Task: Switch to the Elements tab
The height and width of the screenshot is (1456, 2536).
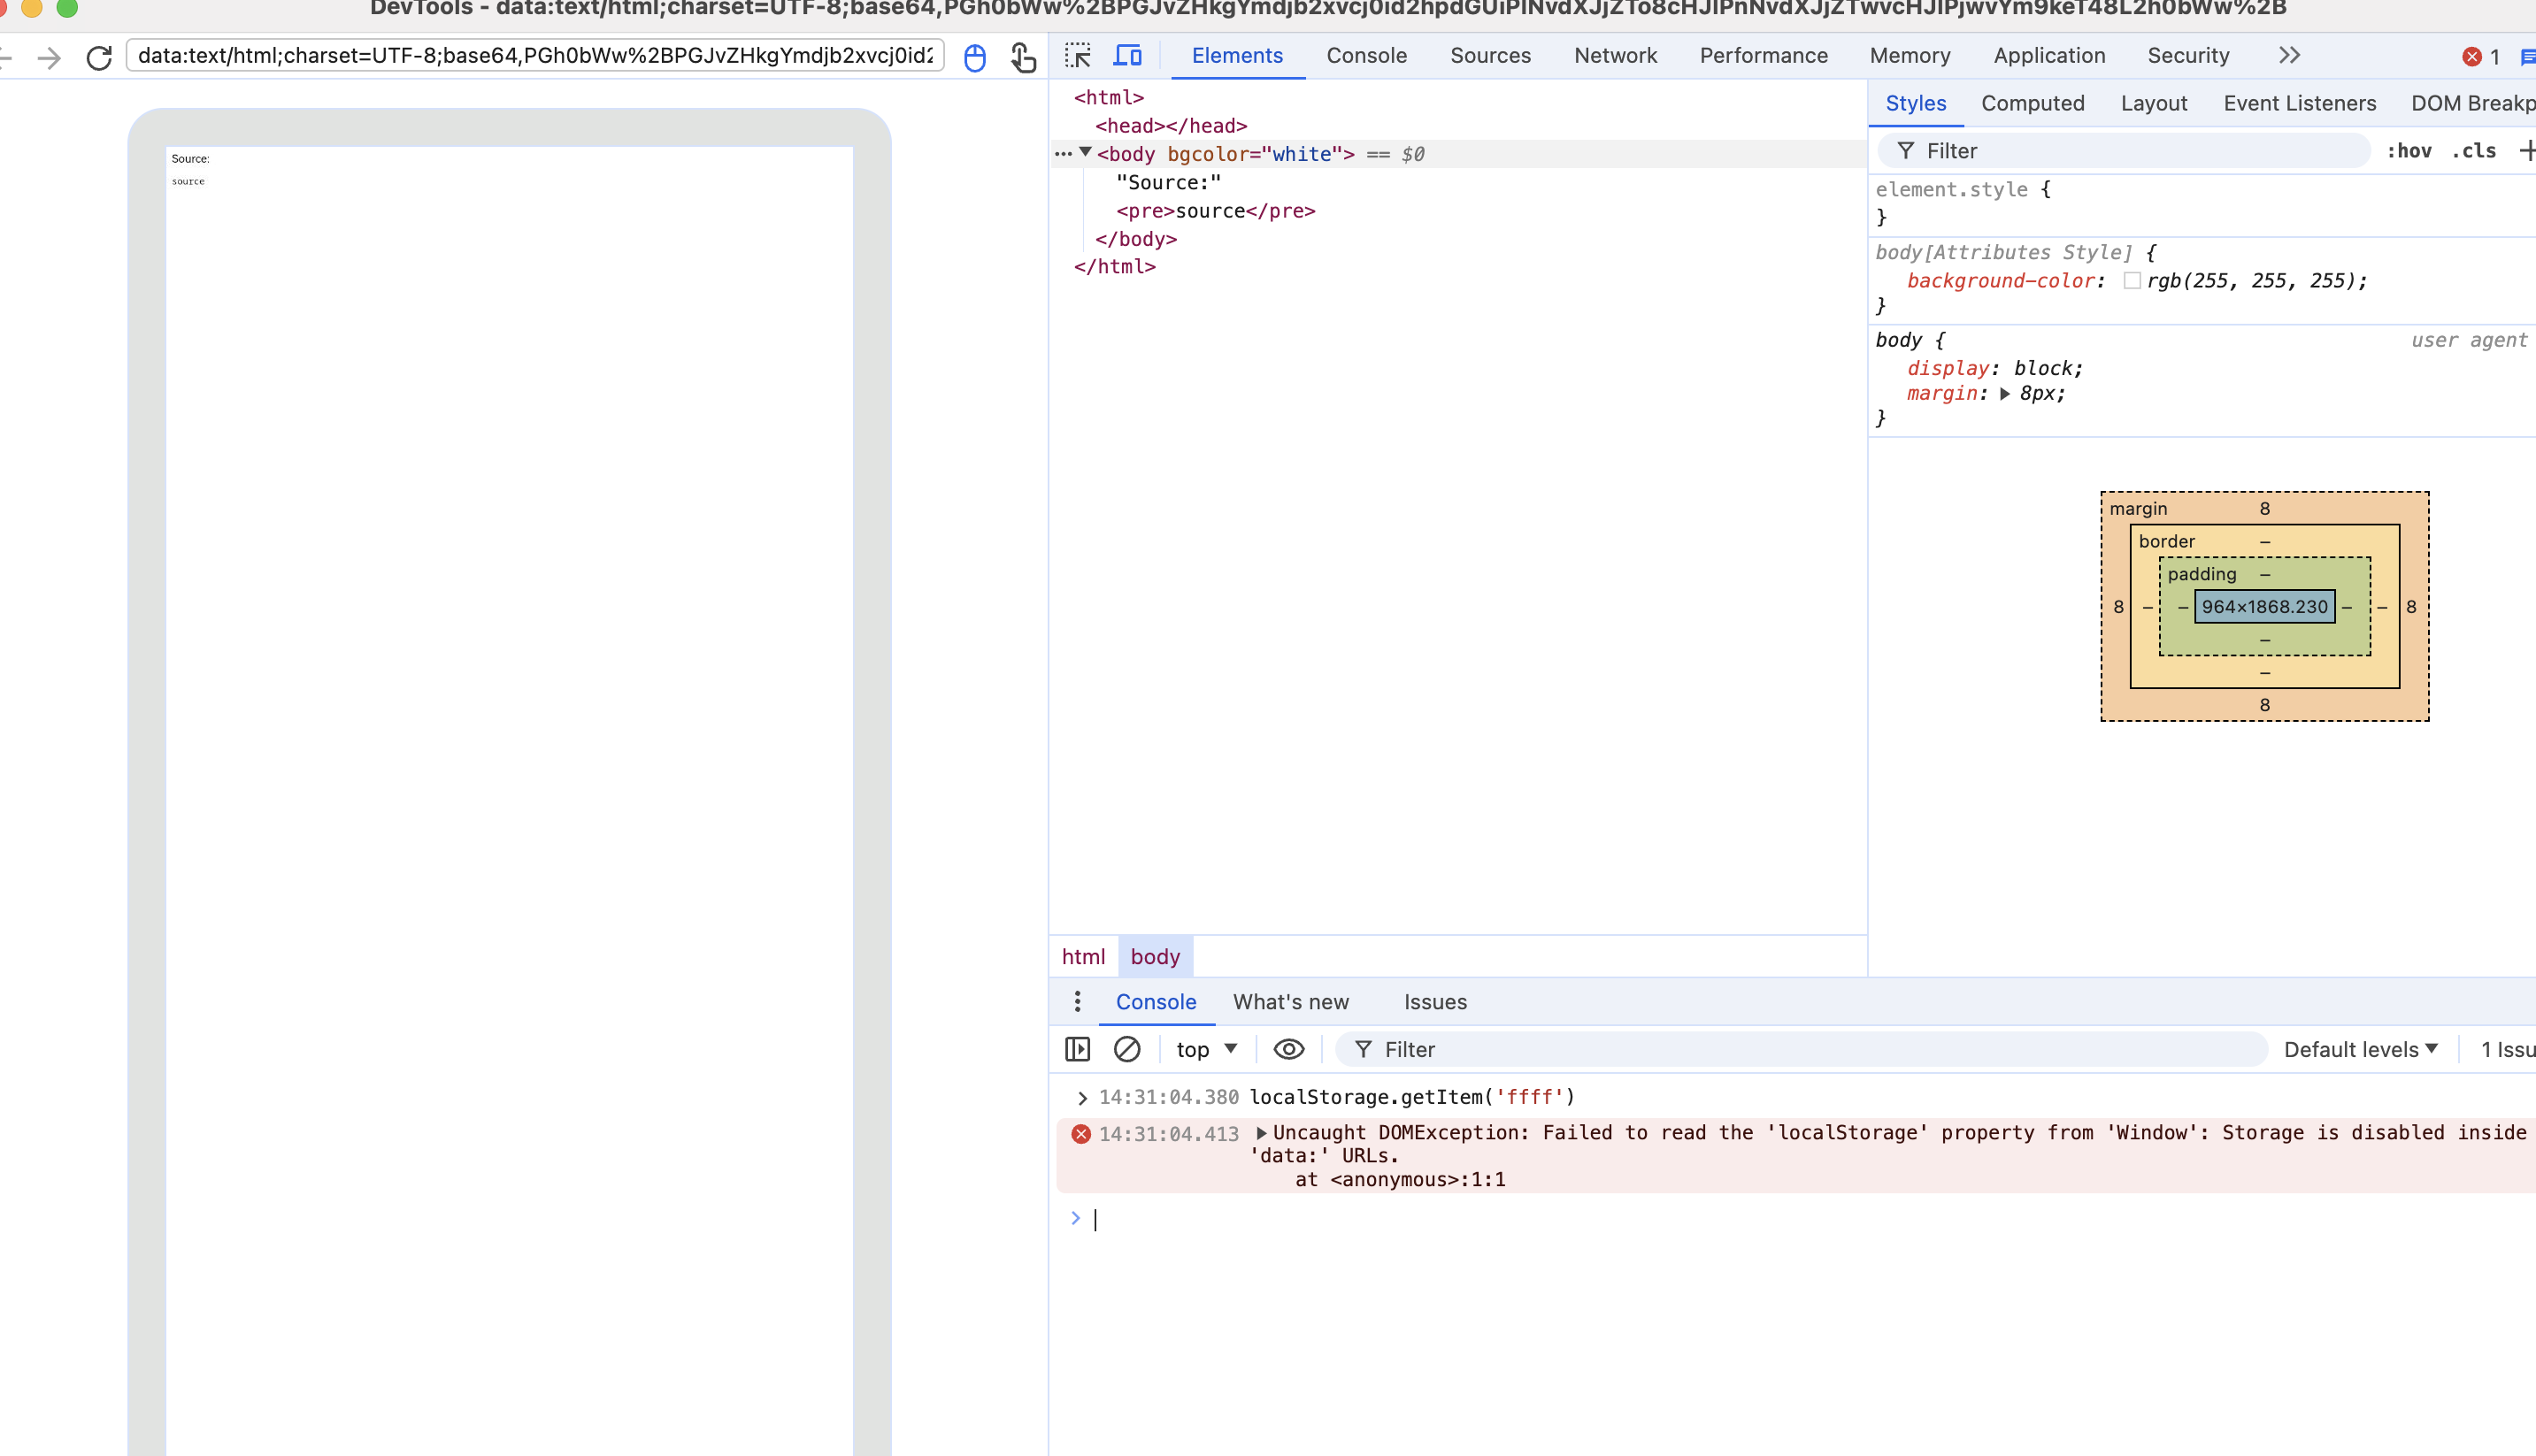Action: pos(1237,56)
